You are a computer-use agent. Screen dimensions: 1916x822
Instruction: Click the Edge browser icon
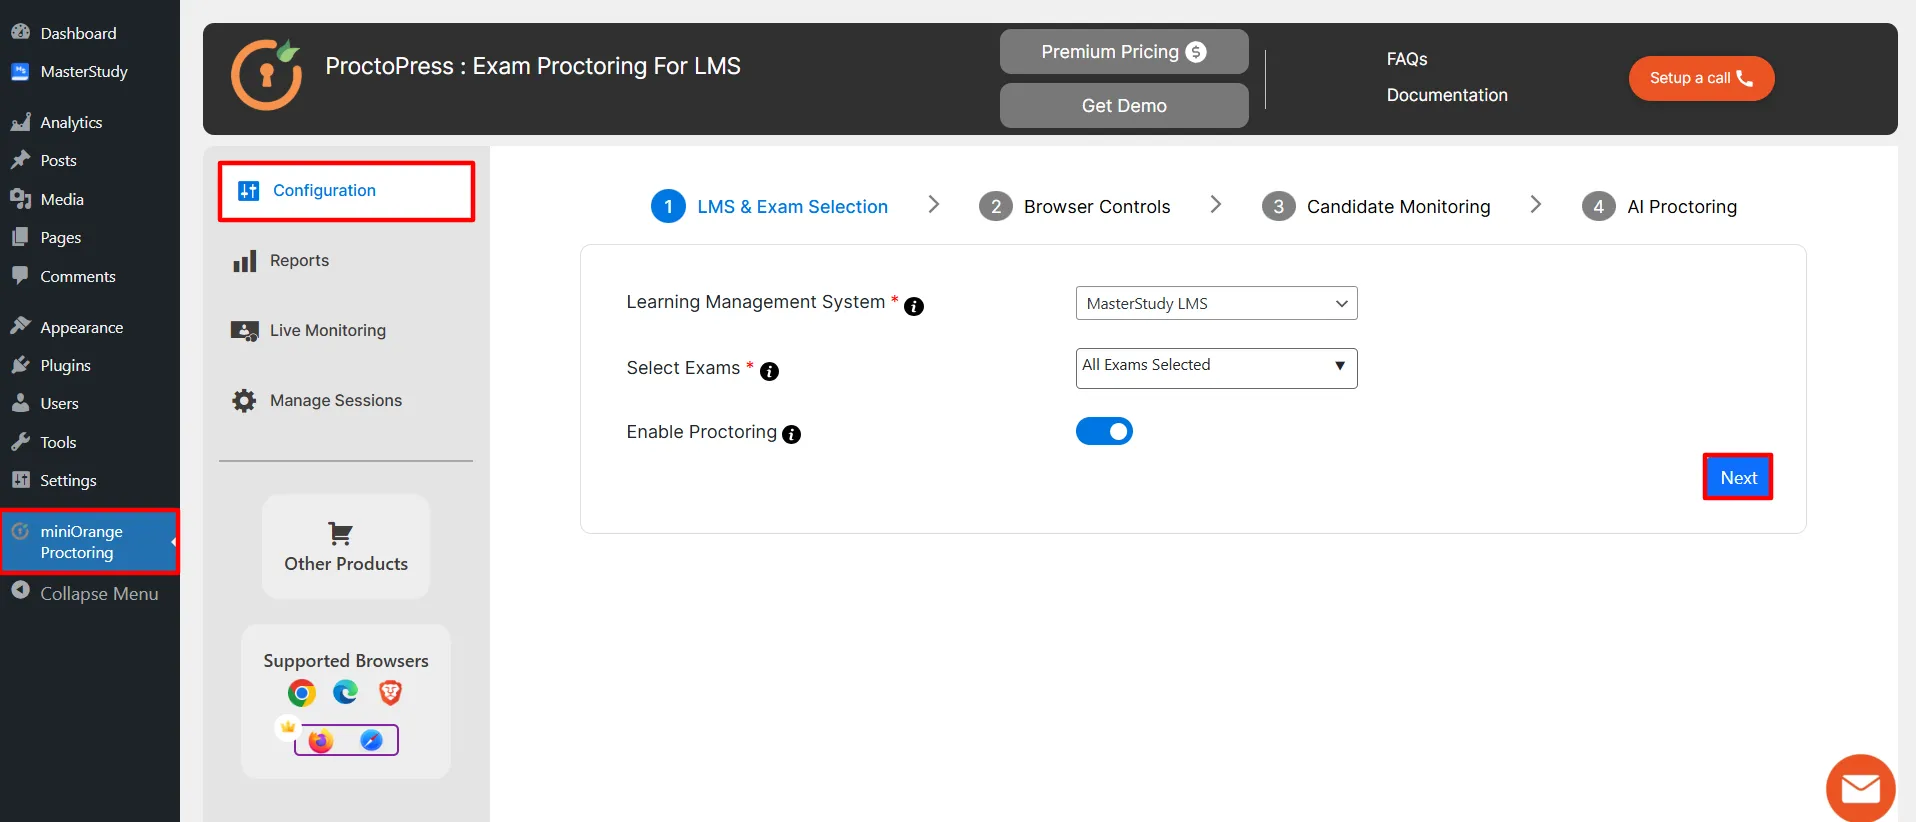coord(346,692)
